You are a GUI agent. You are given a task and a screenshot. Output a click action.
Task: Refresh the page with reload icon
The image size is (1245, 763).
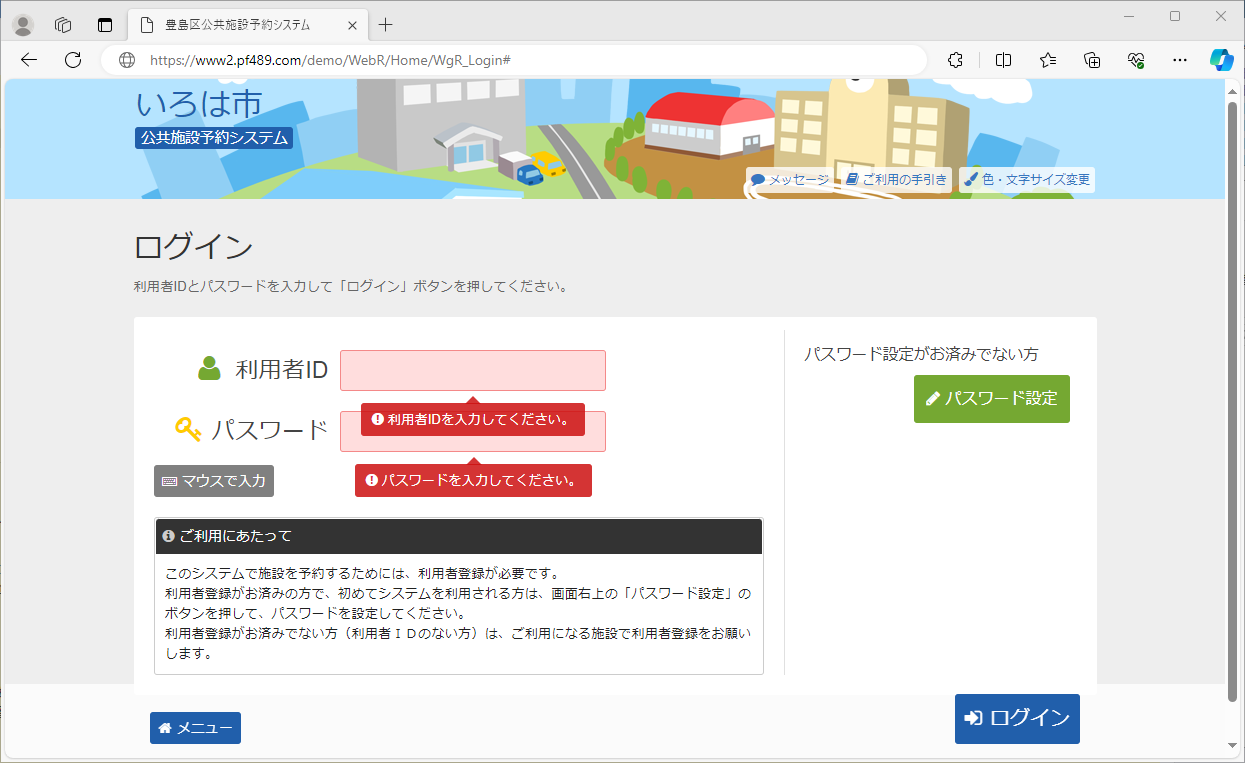(x=73, y=60)
